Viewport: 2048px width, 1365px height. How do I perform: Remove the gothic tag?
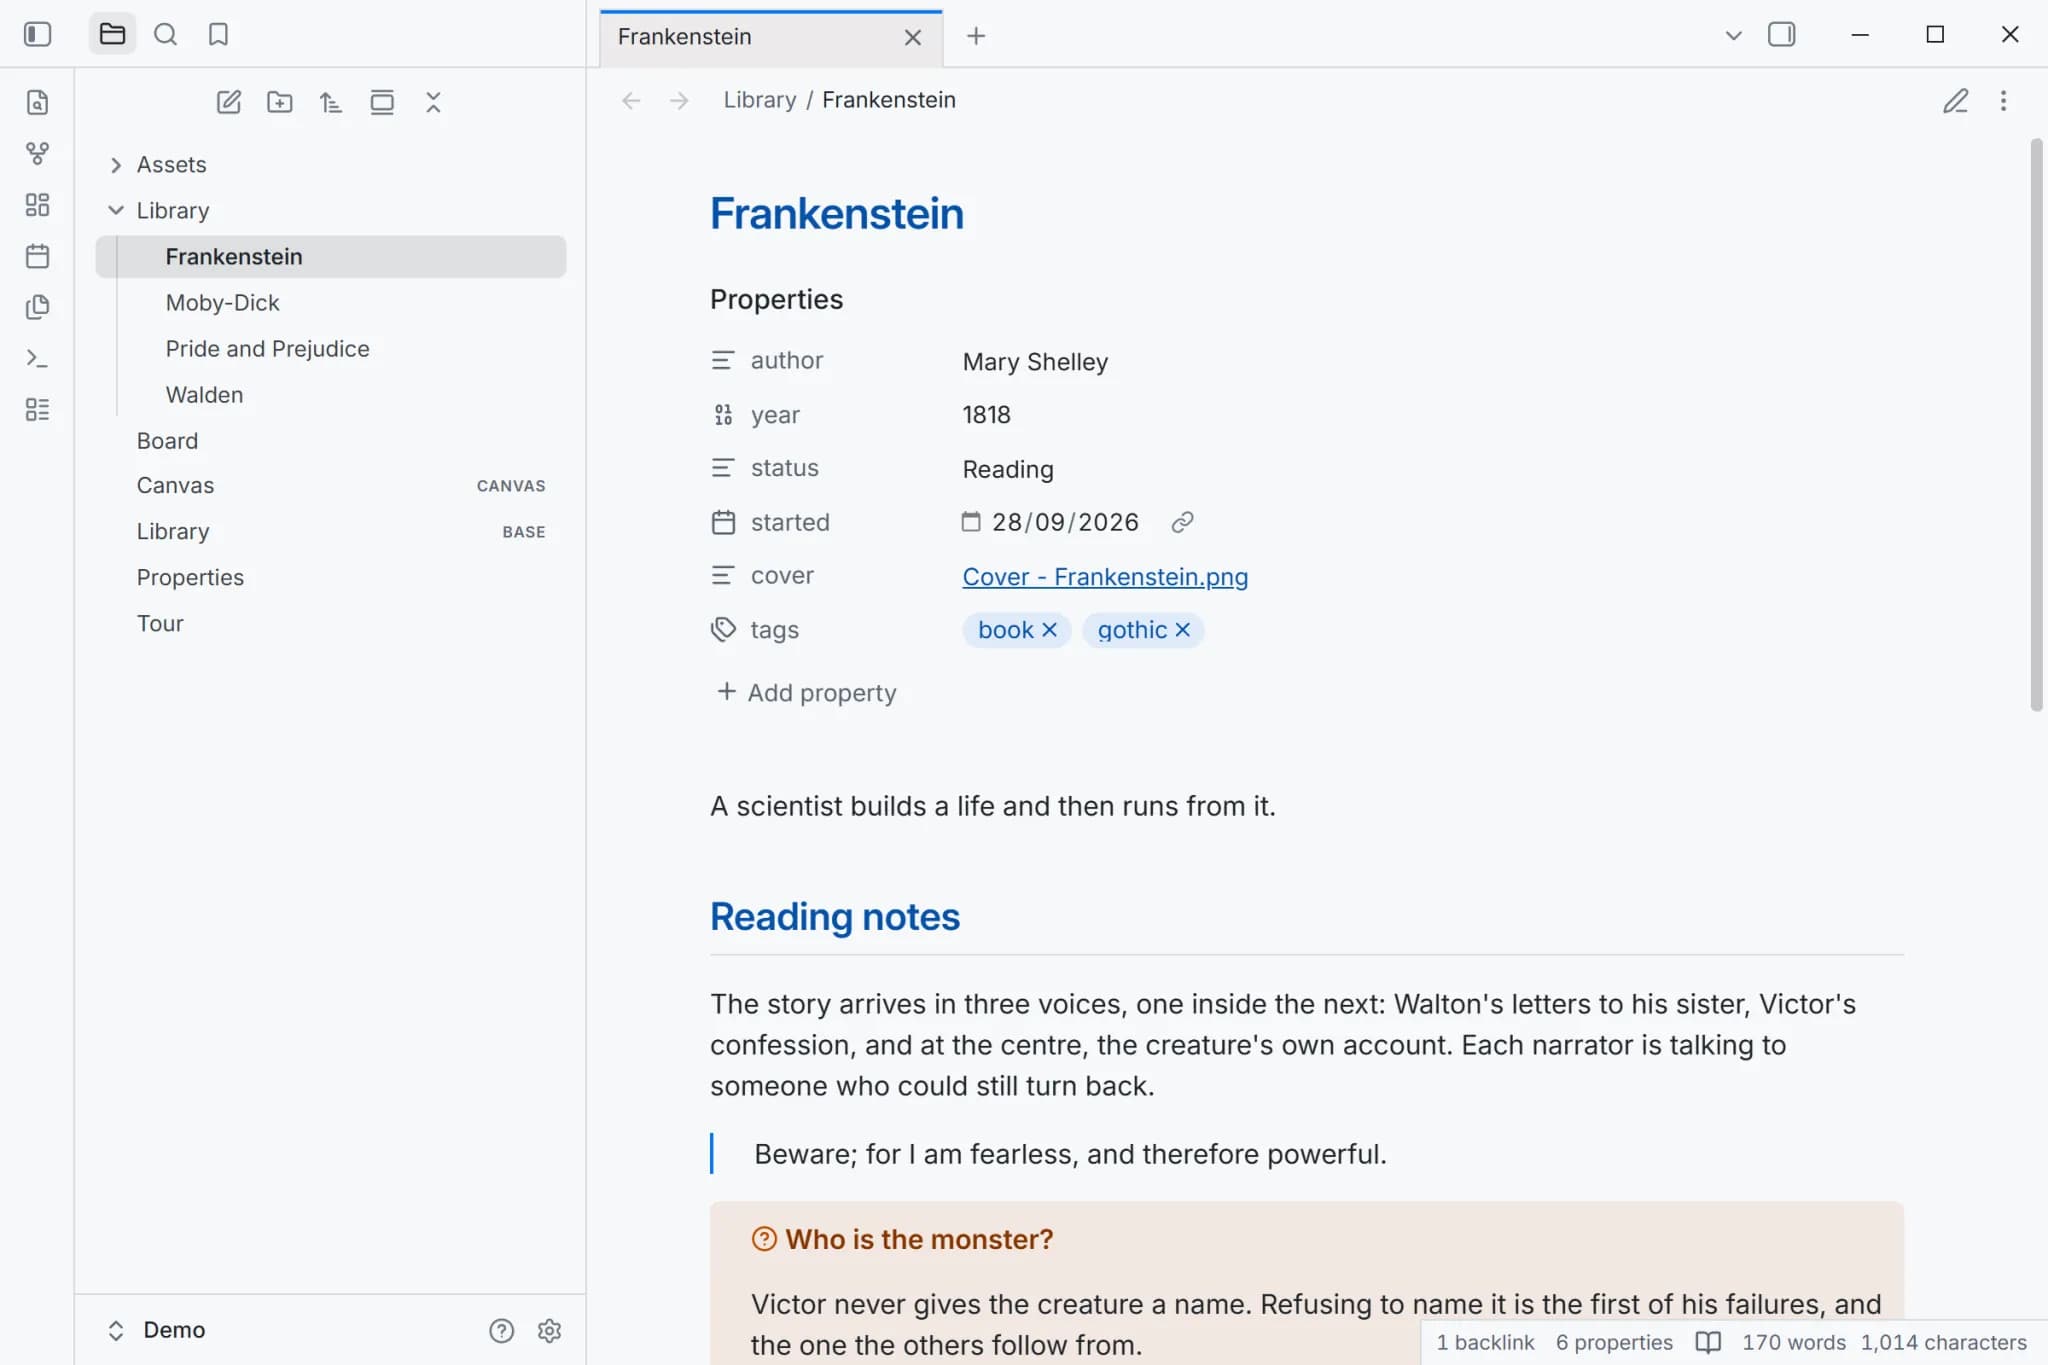click(x=1183, y=630)
